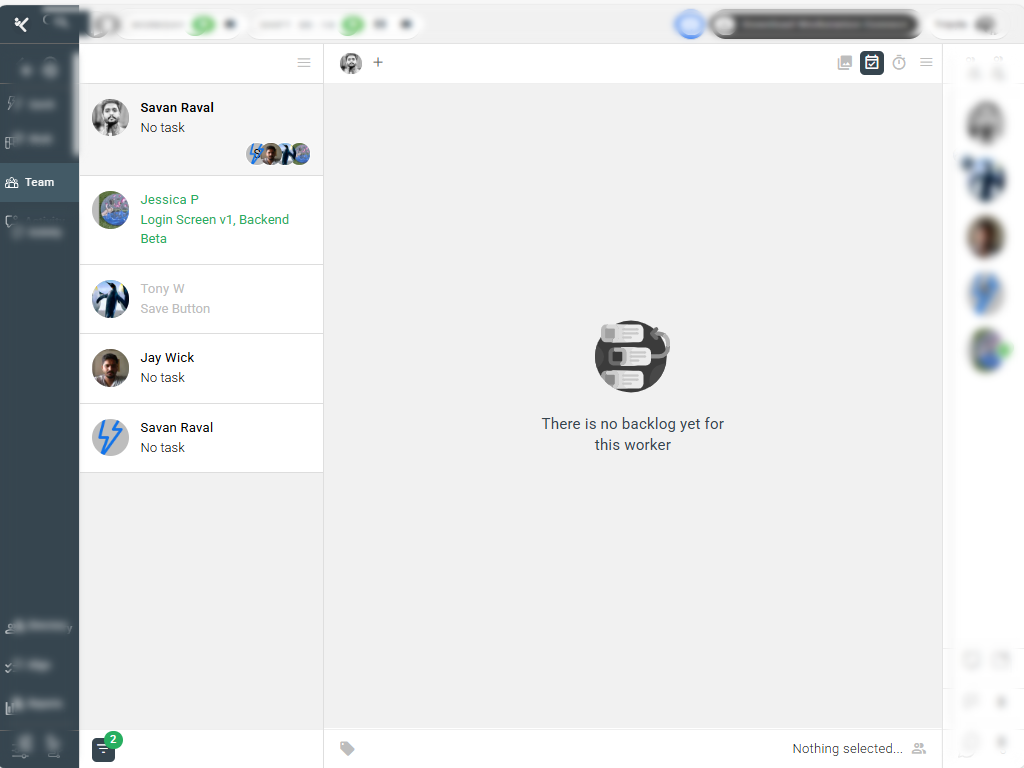Open the worker list hamburger menu
1024x768 pixels.
pyautogui.click(x=304, y=63)
